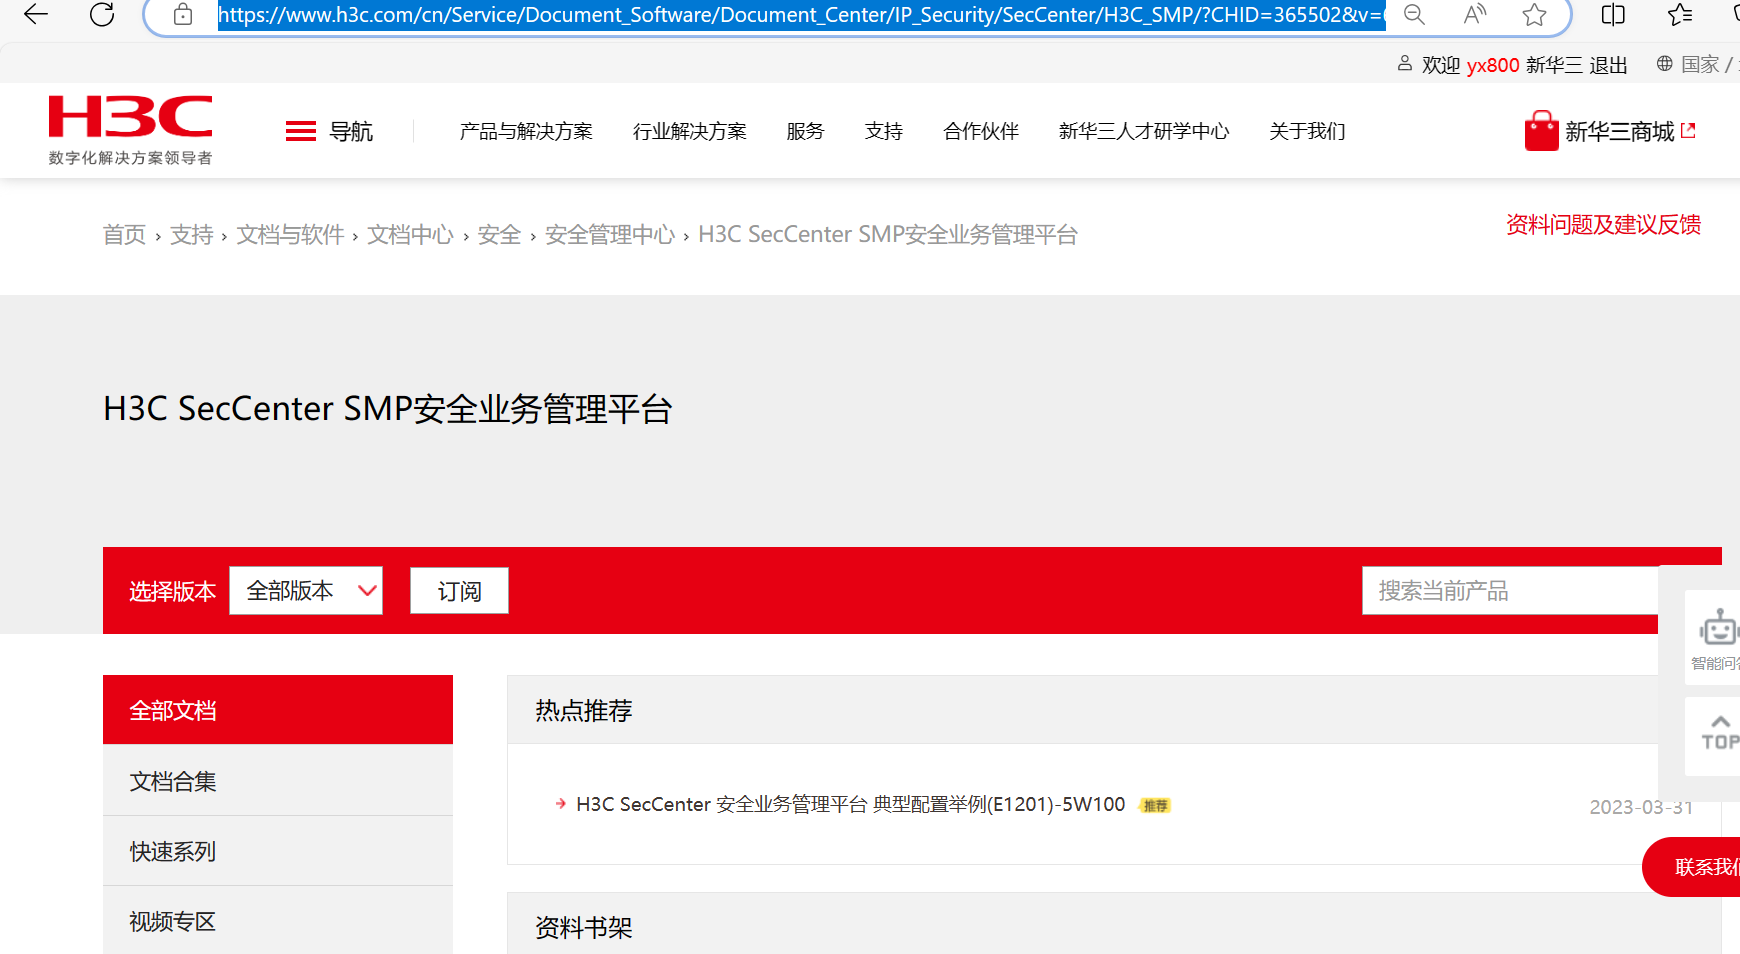This screenshot has width=1740, height=954.
Task: Select the 视频专区 sidebar tab
Action: [x=278, y=921]
